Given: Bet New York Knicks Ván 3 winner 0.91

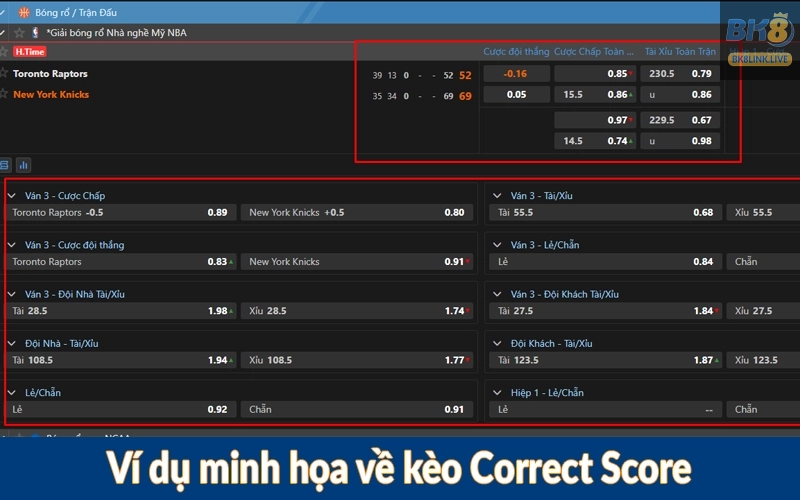Looking at the screenshot, I should click(x=357, y=262).
